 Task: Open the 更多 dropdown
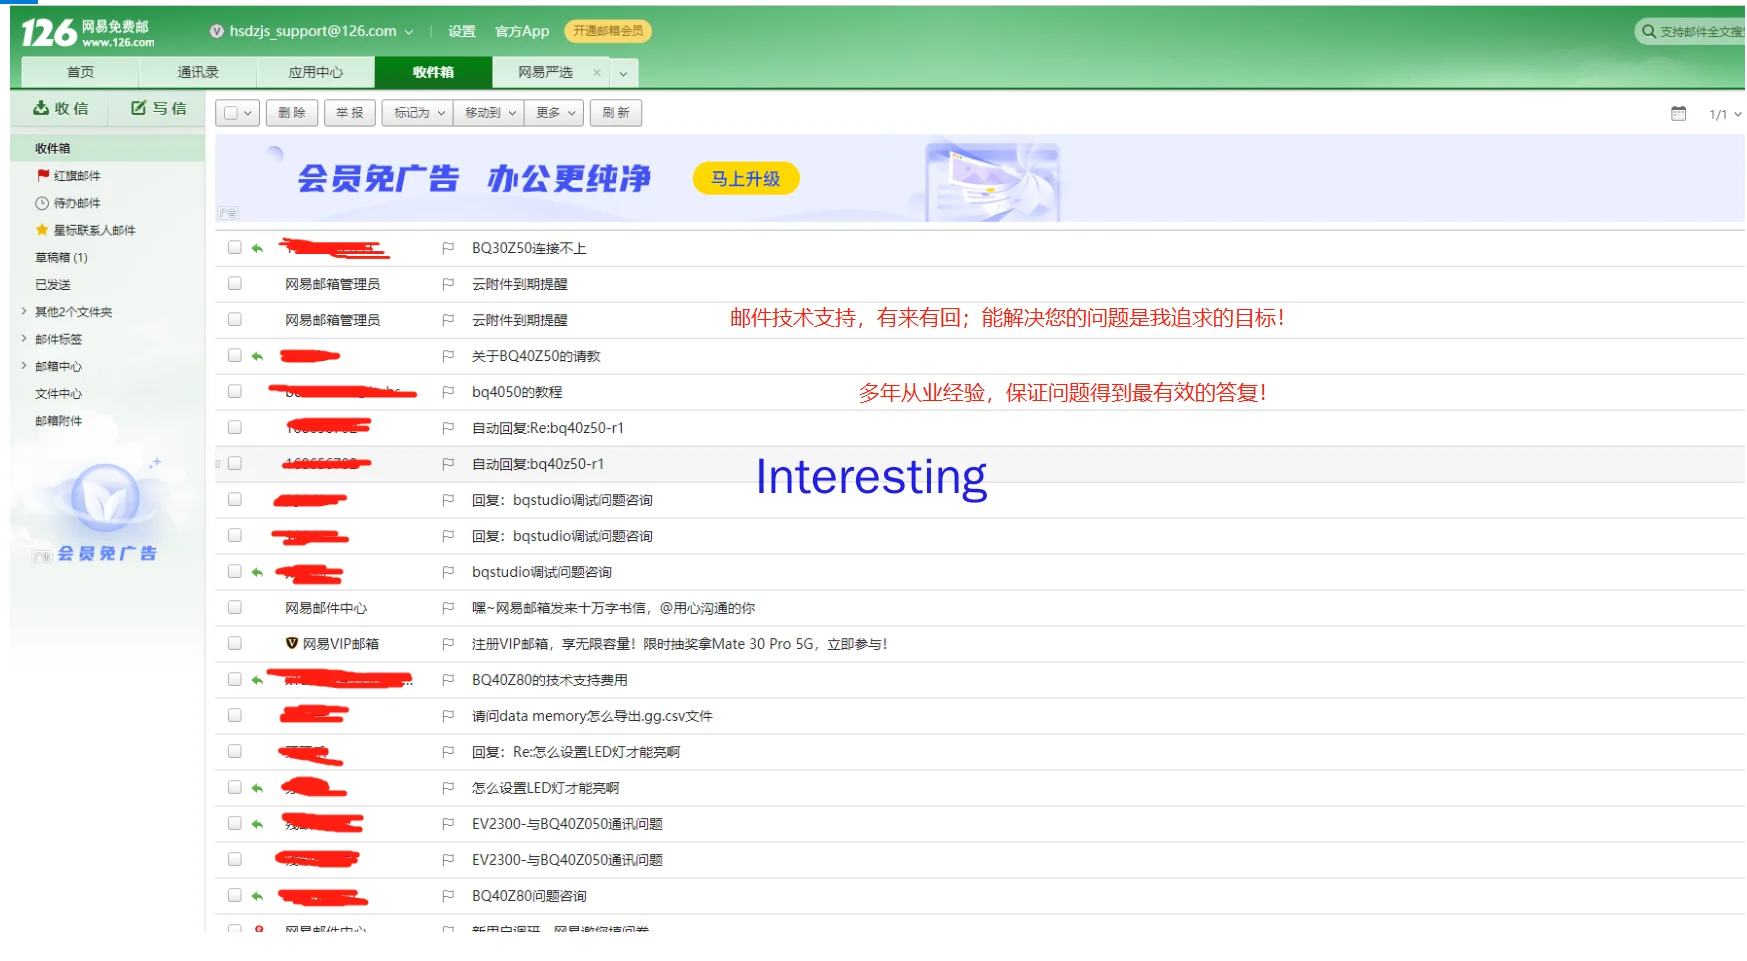pyautogui.click(x=555, y=113)
